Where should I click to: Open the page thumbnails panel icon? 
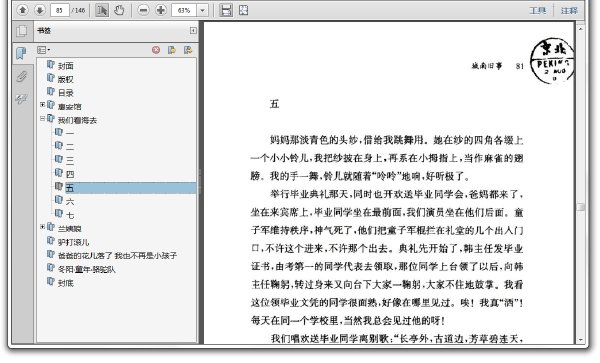(22, 31)
